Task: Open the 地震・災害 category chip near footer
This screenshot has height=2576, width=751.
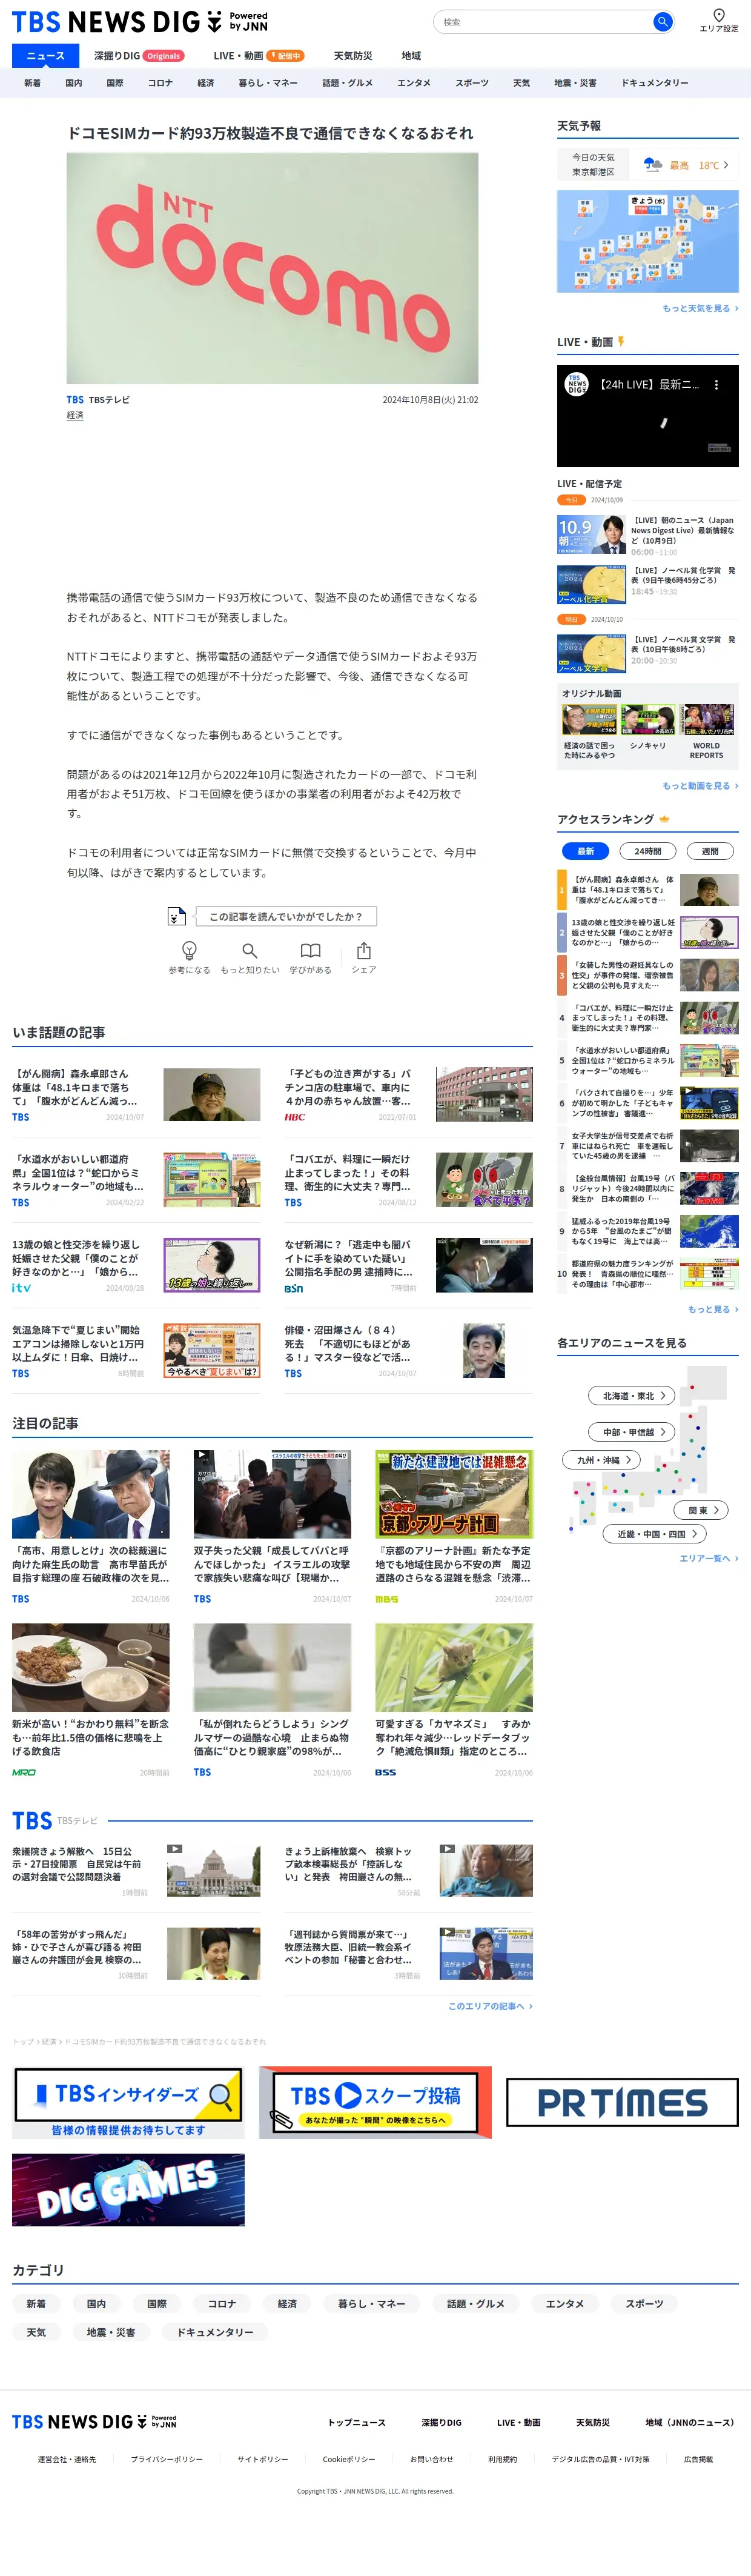Action: tap(110, 2332)
